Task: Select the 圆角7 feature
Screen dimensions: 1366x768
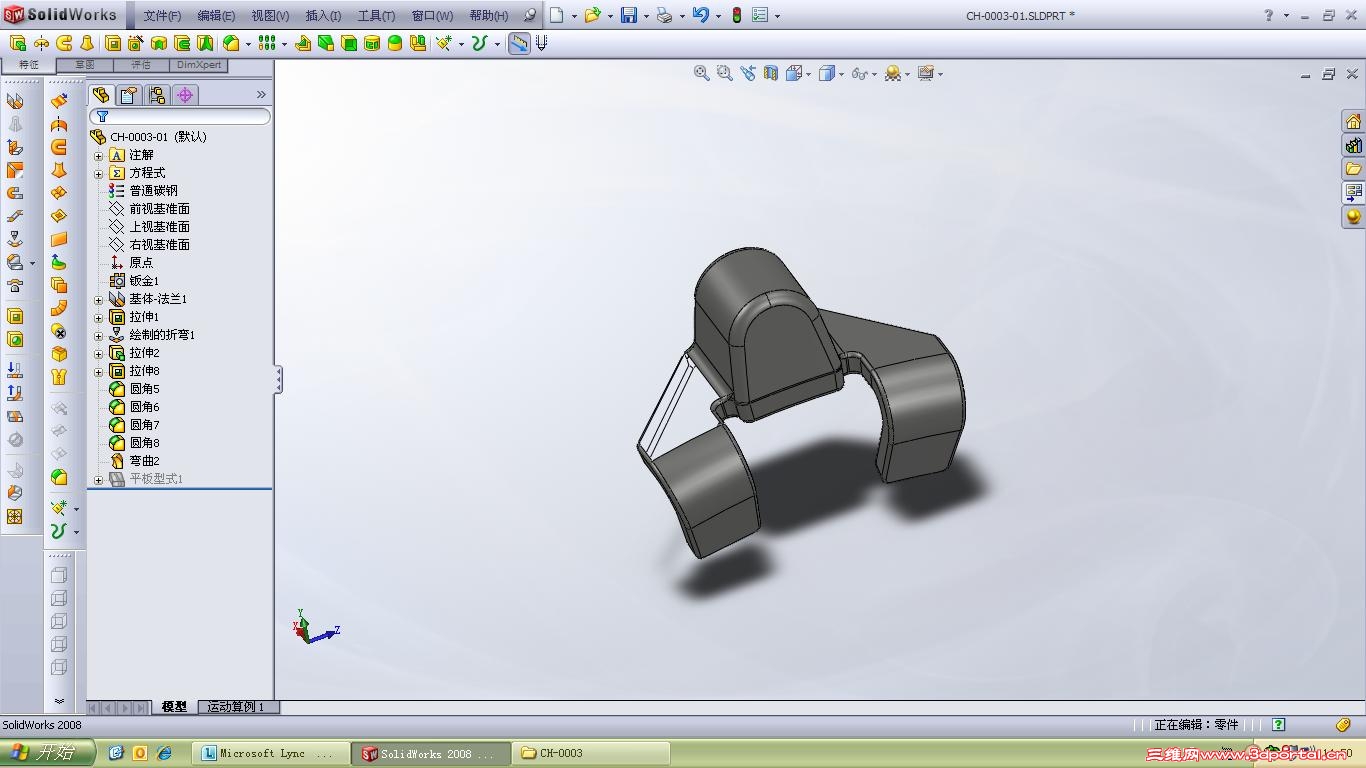Action: pos(144,425)
